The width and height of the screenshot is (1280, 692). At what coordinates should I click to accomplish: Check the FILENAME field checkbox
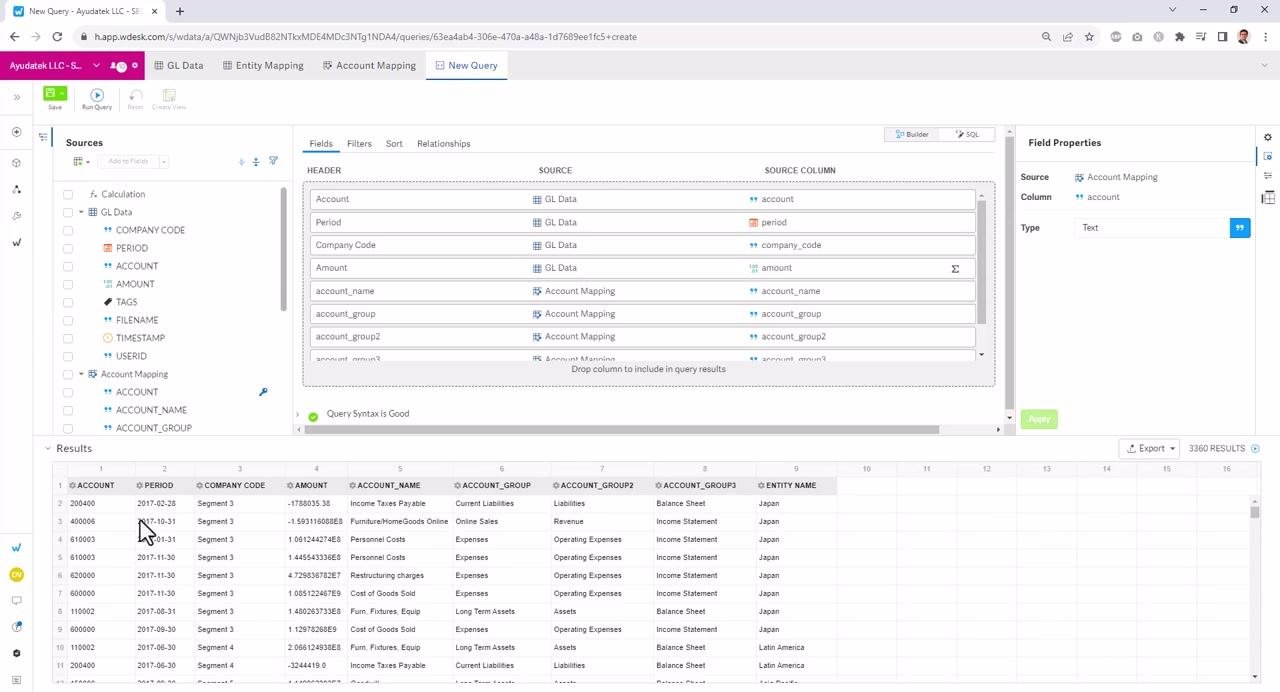[68, 320]
